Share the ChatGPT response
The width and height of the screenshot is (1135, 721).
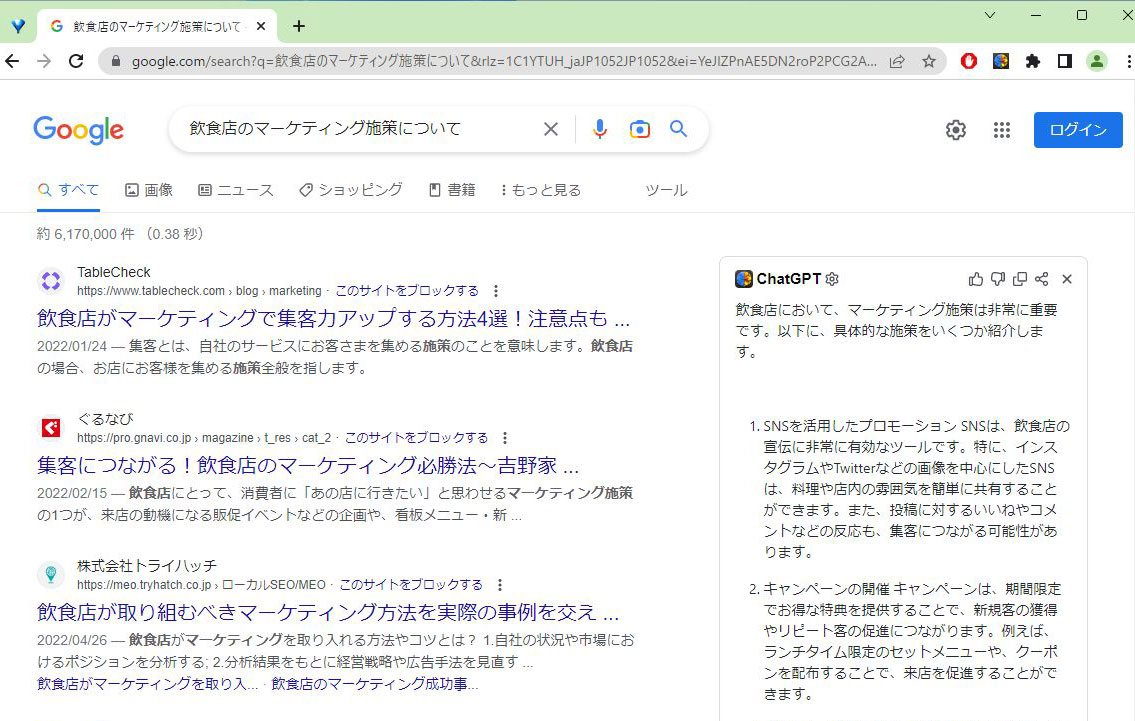coord(1041,279)
